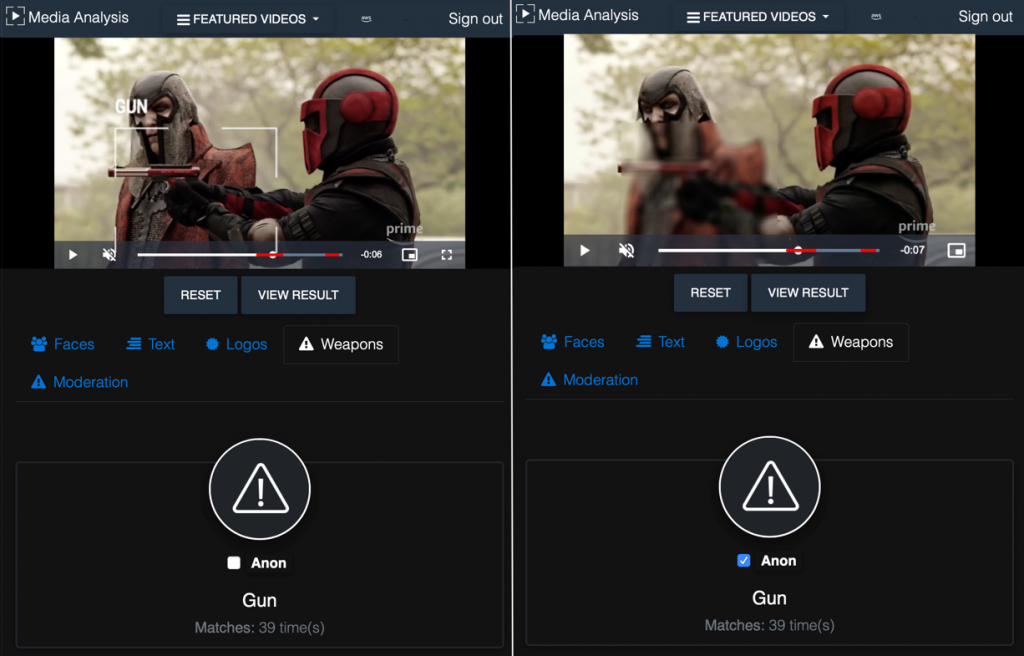Open Moderation tab in left panel
This screenshot has width=1024, height=656.
(x=80, y=382)
